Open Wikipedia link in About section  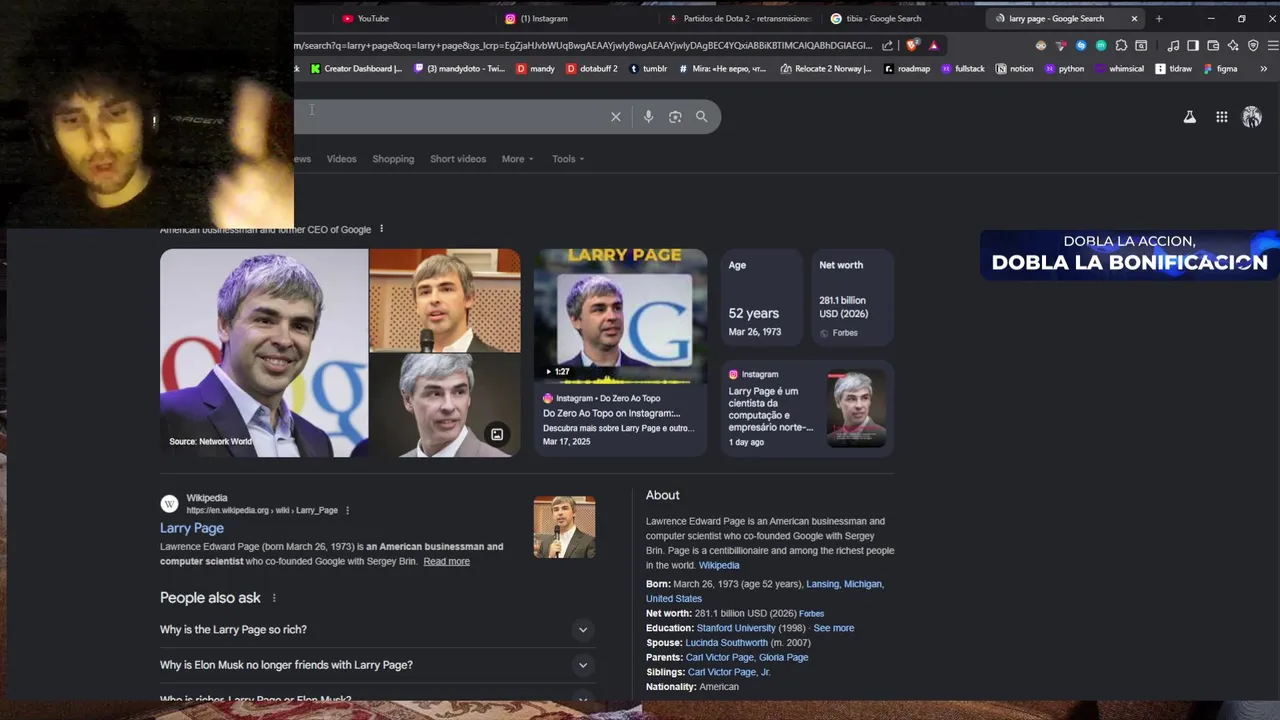pos(719,565)
